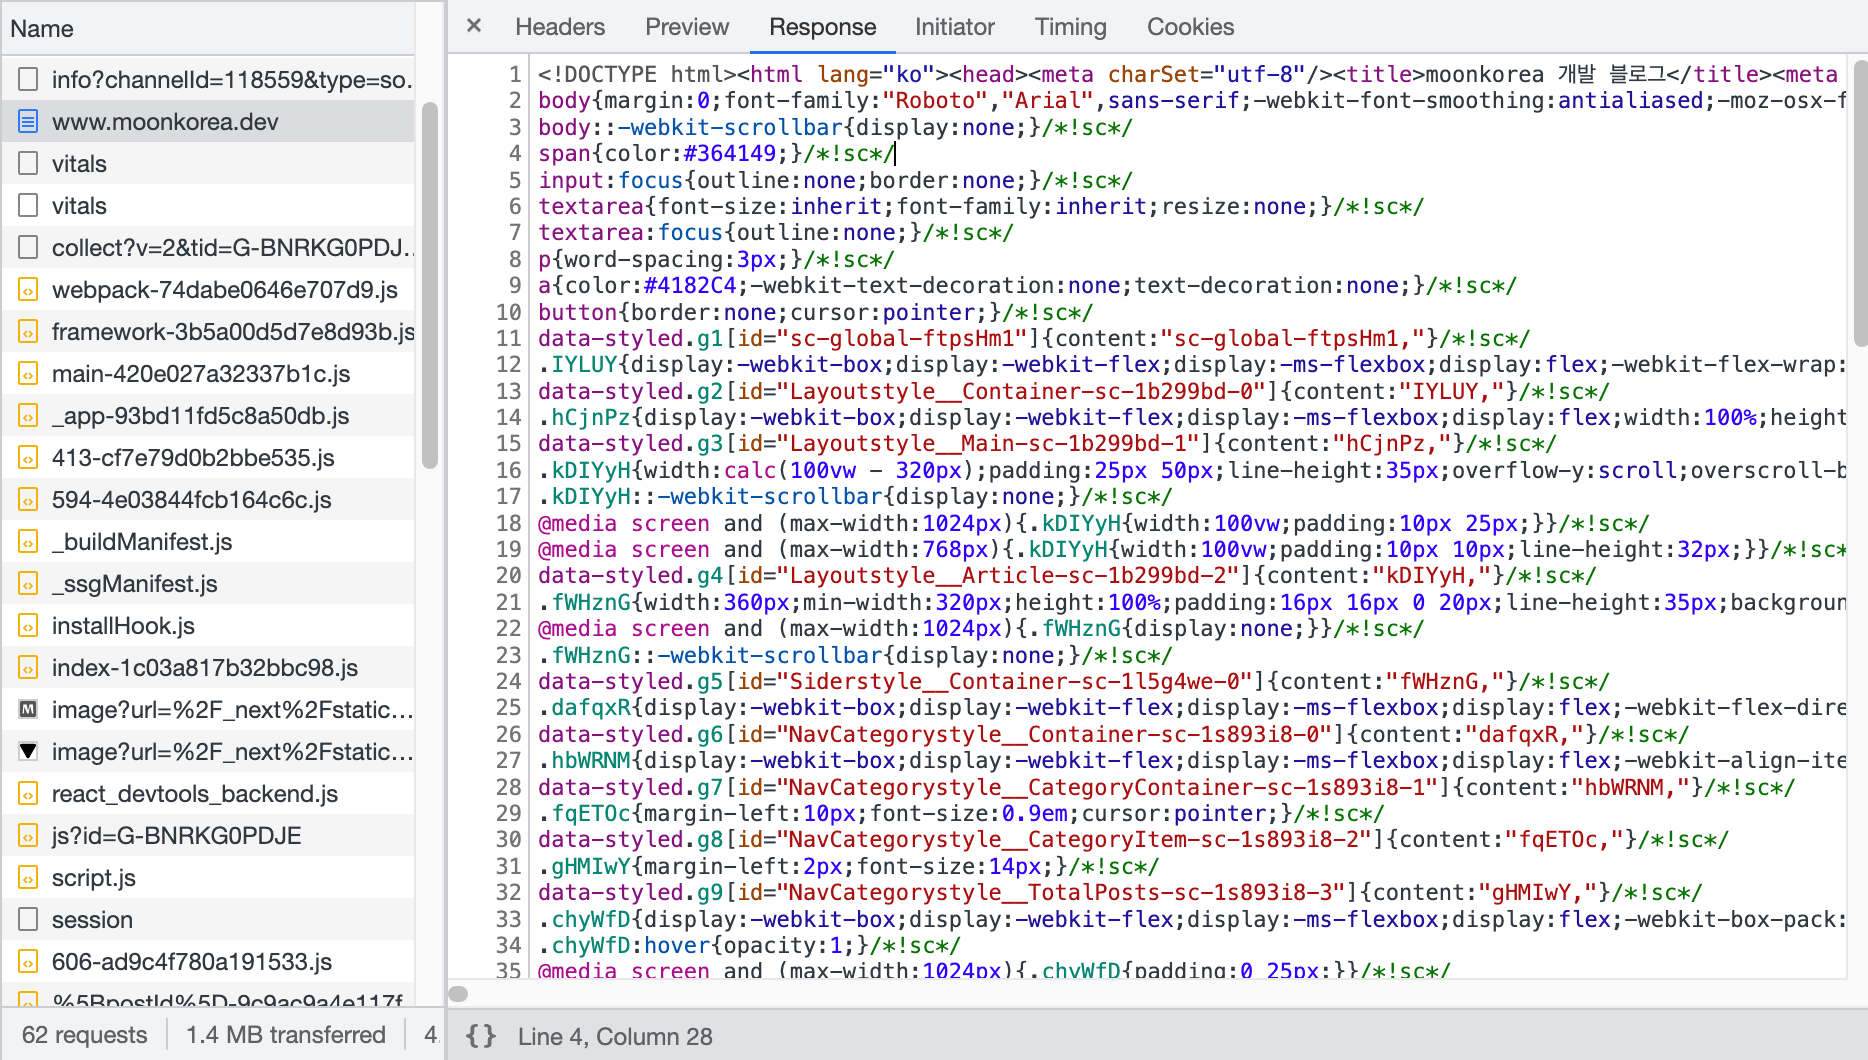
Task: Click the JS icon beside _buildManifest.js
Action: pos(28,541)
